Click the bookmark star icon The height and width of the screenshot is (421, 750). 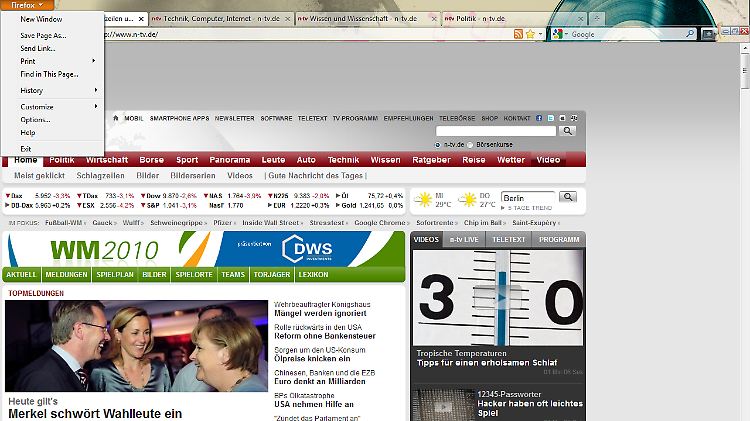click(x=530, y=34)
